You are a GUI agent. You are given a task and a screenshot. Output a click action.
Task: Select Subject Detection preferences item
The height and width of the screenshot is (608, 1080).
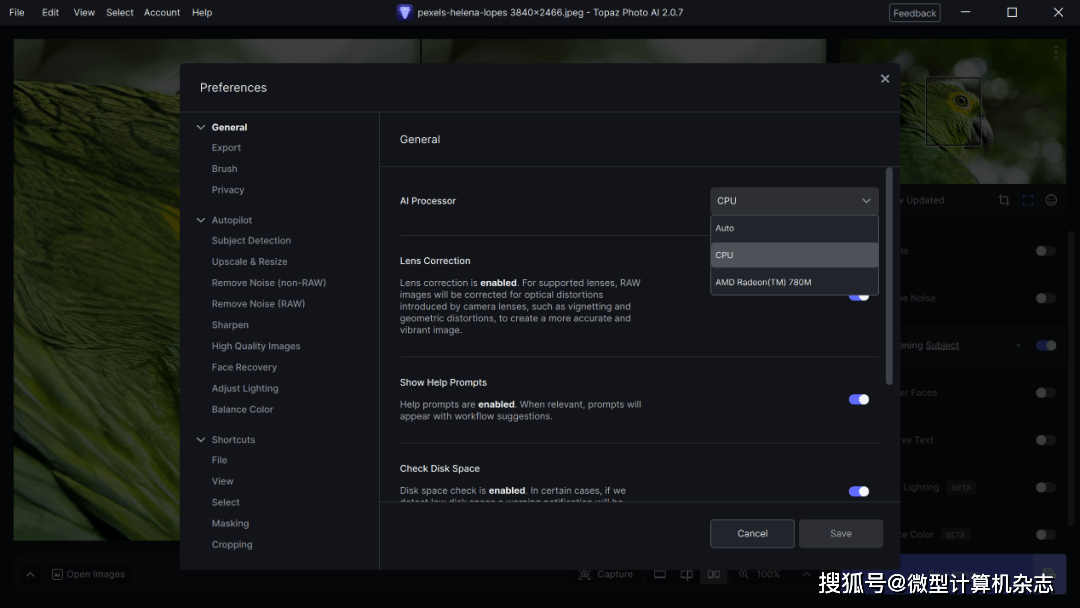pos(251,241)
